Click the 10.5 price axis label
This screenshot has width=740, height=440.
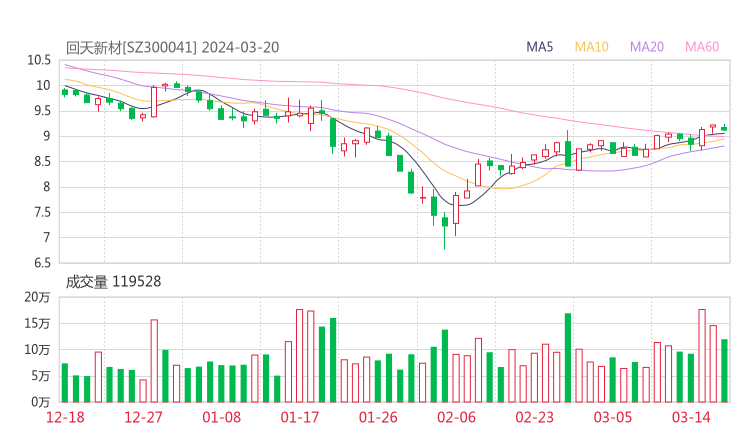pyautogui.click(x=39, y=60)
